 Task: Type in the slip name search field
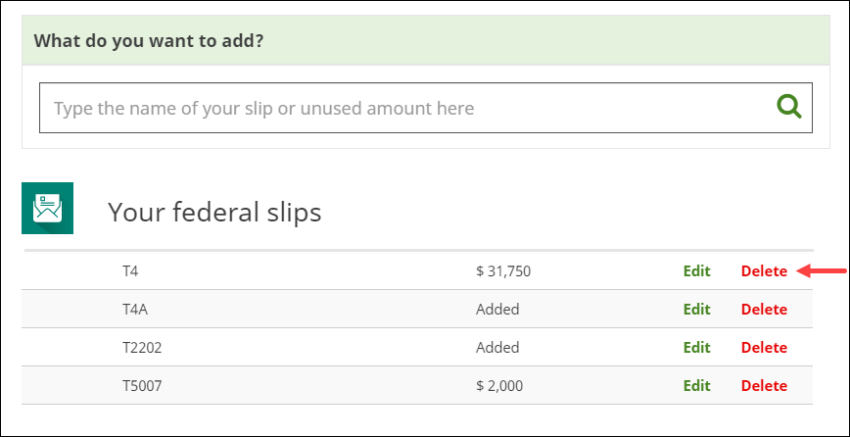tap(400, 108)
